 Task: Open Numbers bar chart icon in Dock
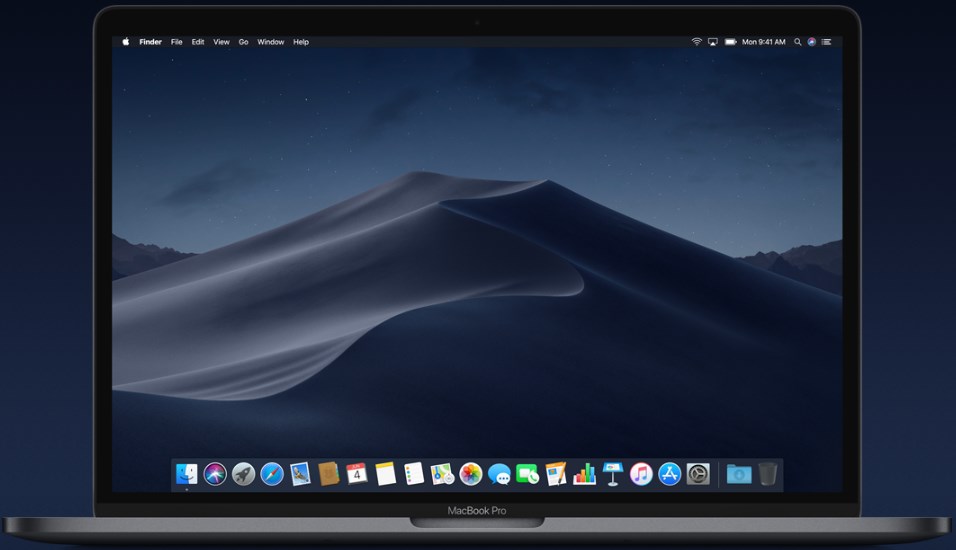point(584,474)
